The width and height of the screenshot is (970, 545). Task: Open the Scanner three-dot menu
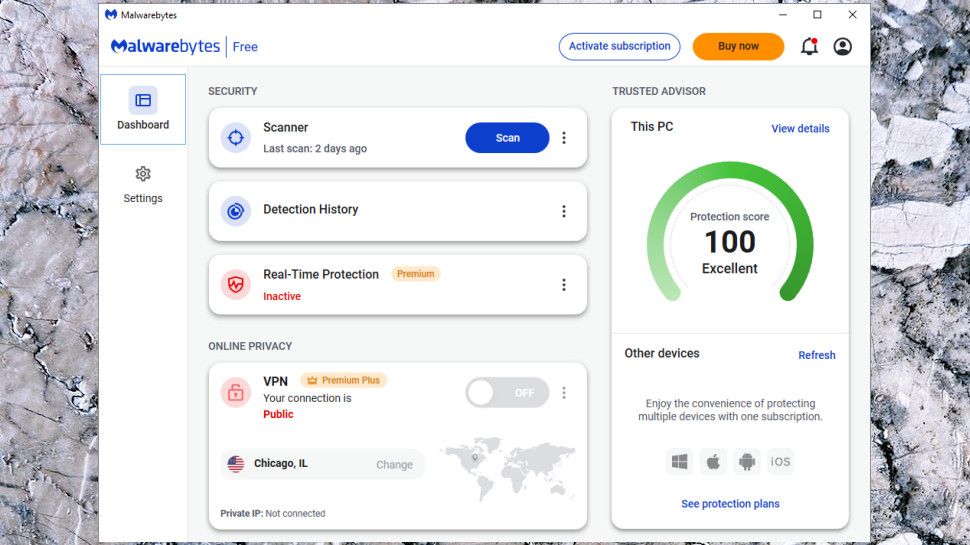(564, 138)
